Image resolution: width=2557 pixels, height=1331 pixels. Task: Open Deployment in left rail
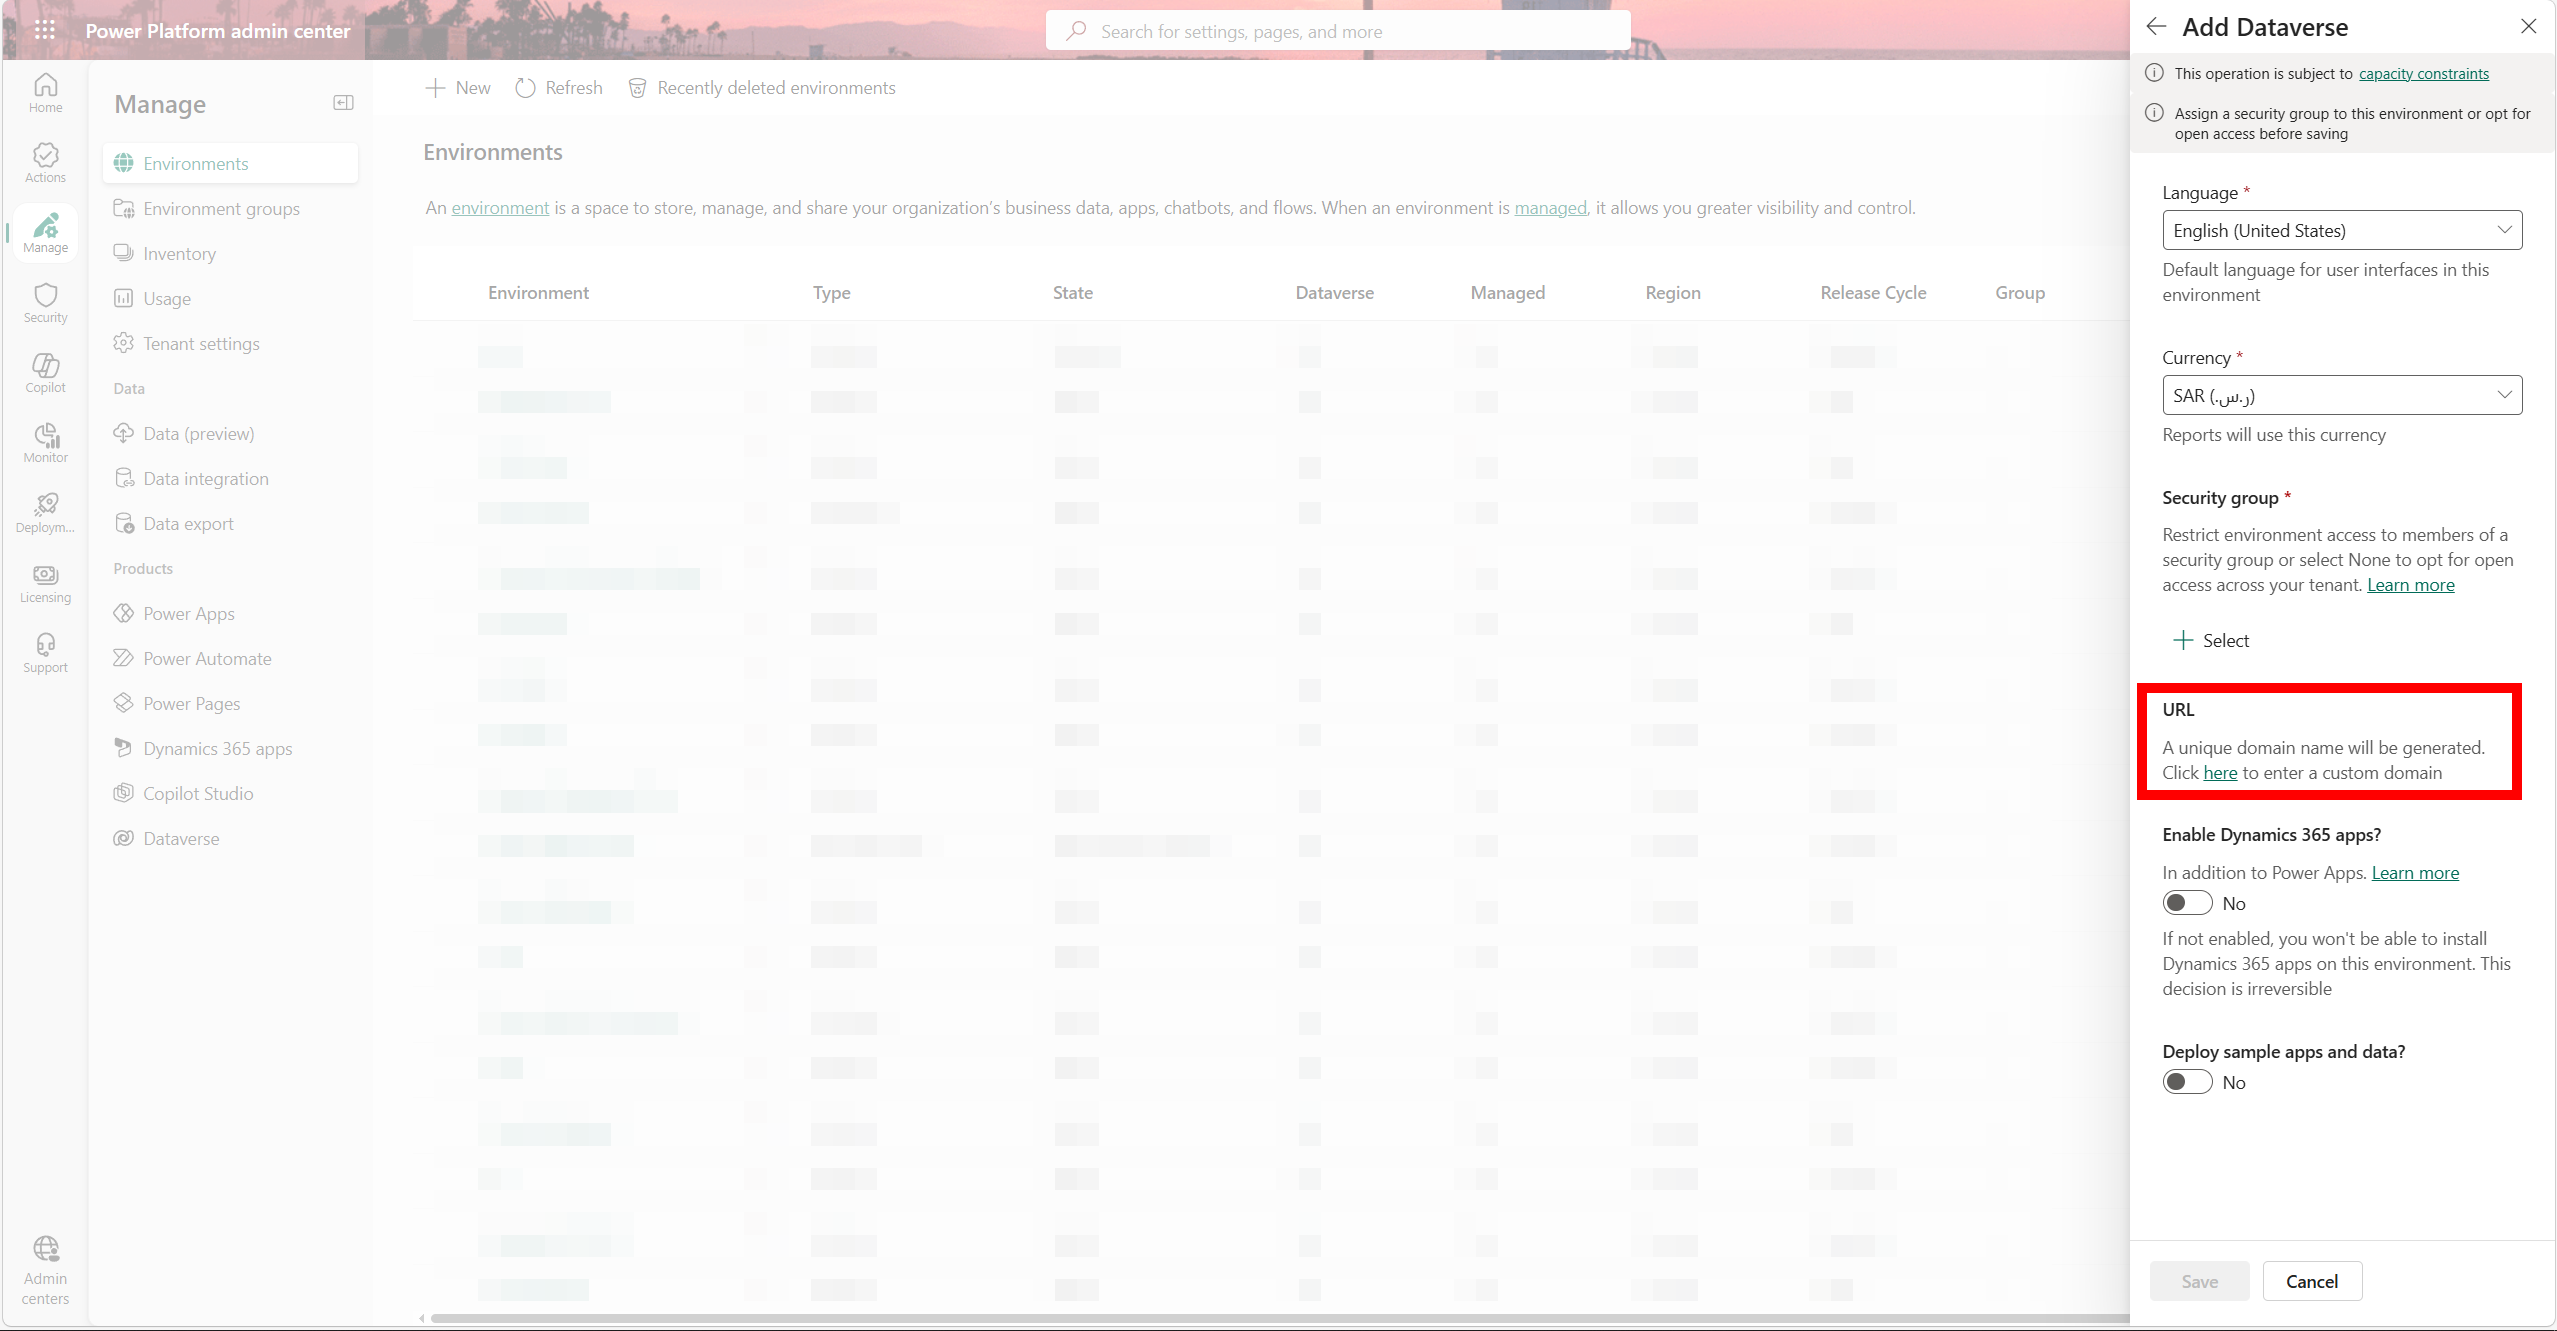pyautogui.click(x=45, y=513)
